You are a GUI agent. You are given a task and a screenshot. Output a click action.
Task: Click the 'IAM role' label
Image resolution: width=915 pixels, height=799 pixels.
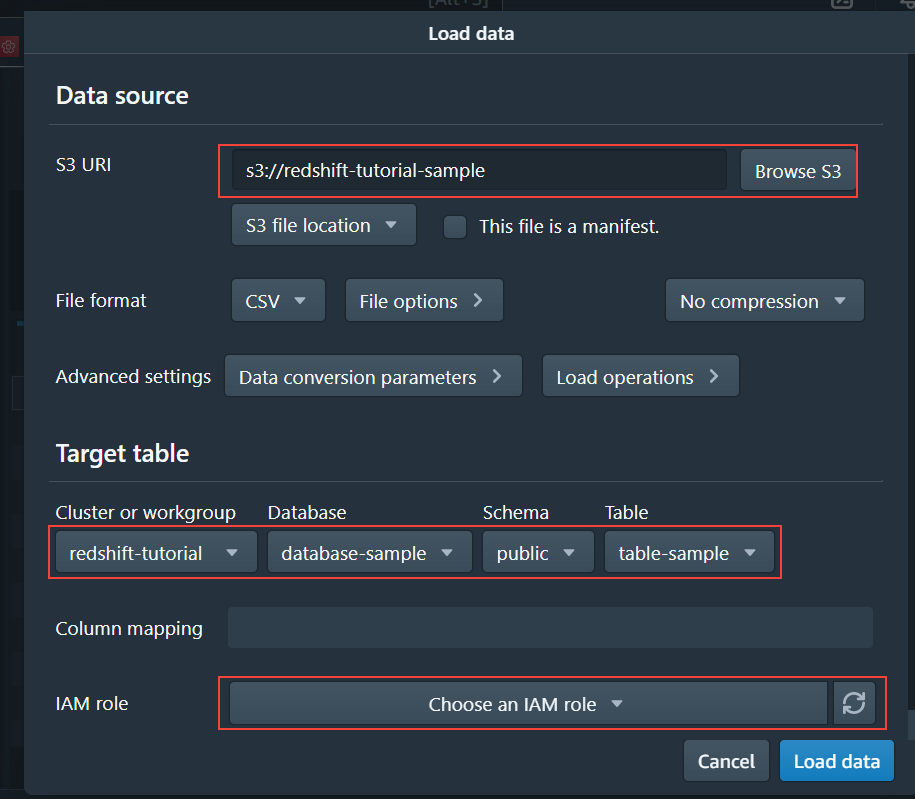click(x=92, y=703)
